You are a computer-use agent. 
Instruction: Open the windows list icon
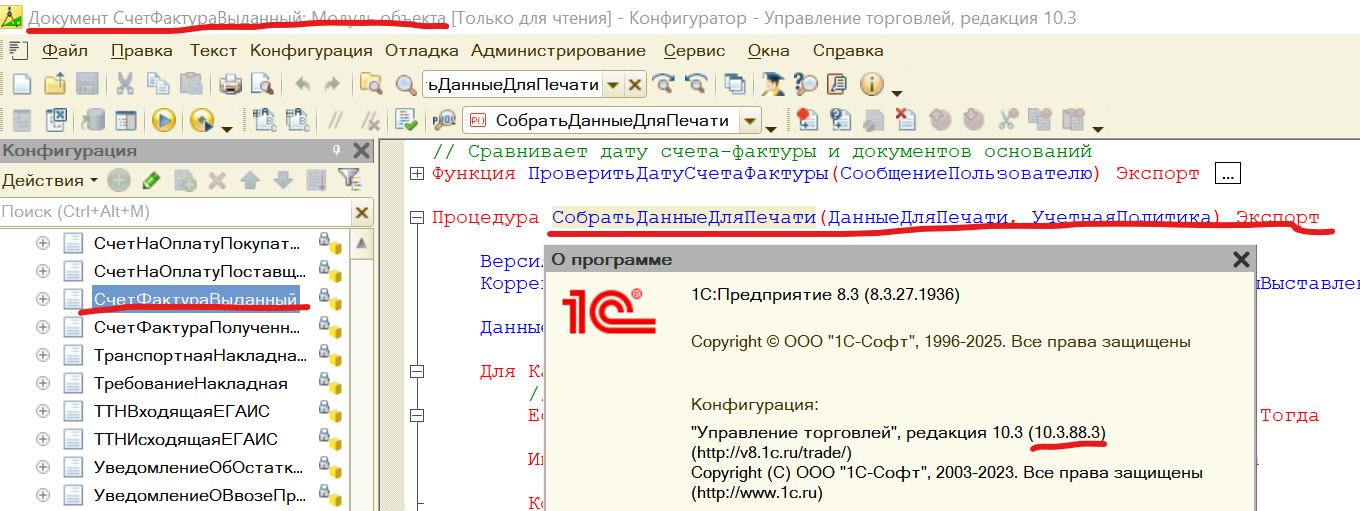735,85
